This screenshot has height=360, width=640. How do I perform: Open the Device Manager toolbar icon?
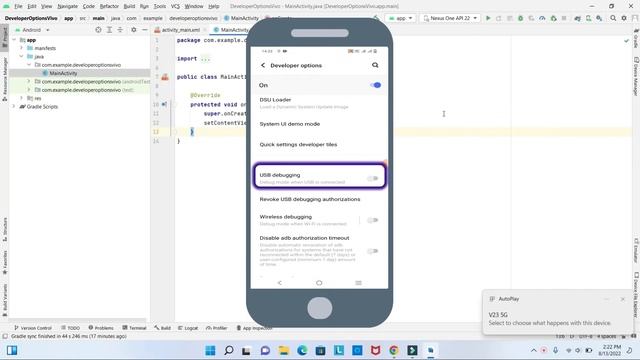pyautogui.click(x=588, y=18)
